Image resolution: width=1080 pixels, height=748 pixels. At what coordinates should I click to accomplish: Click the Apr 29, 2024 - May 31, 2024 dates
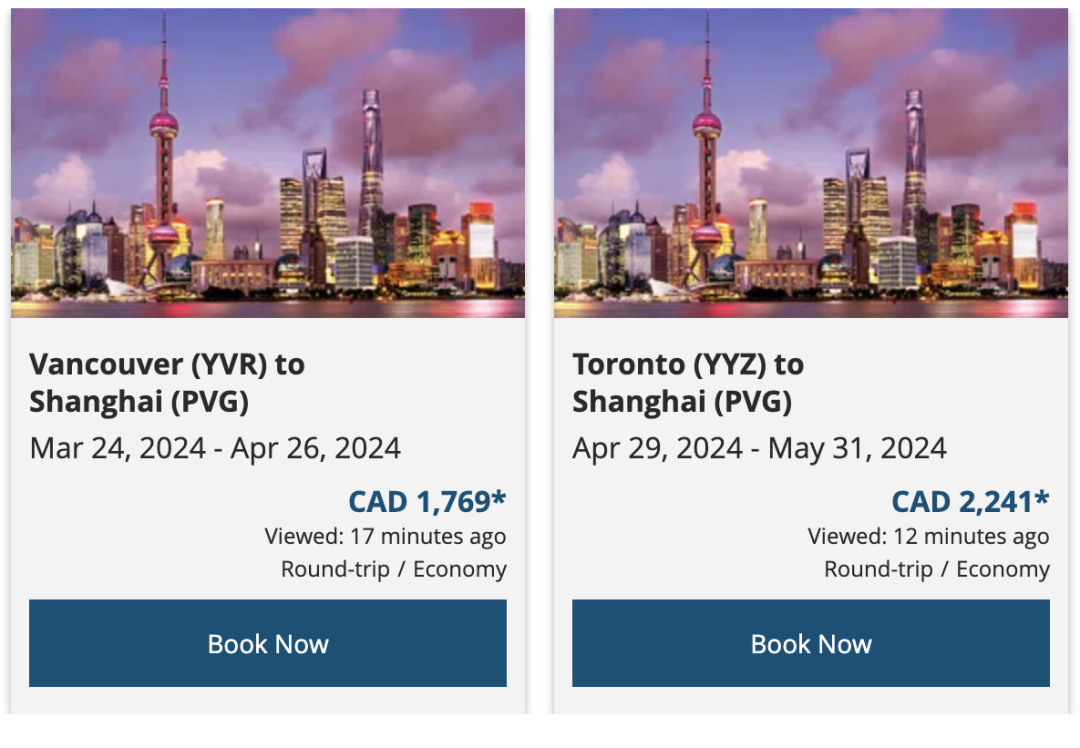(x=759, y=448)
